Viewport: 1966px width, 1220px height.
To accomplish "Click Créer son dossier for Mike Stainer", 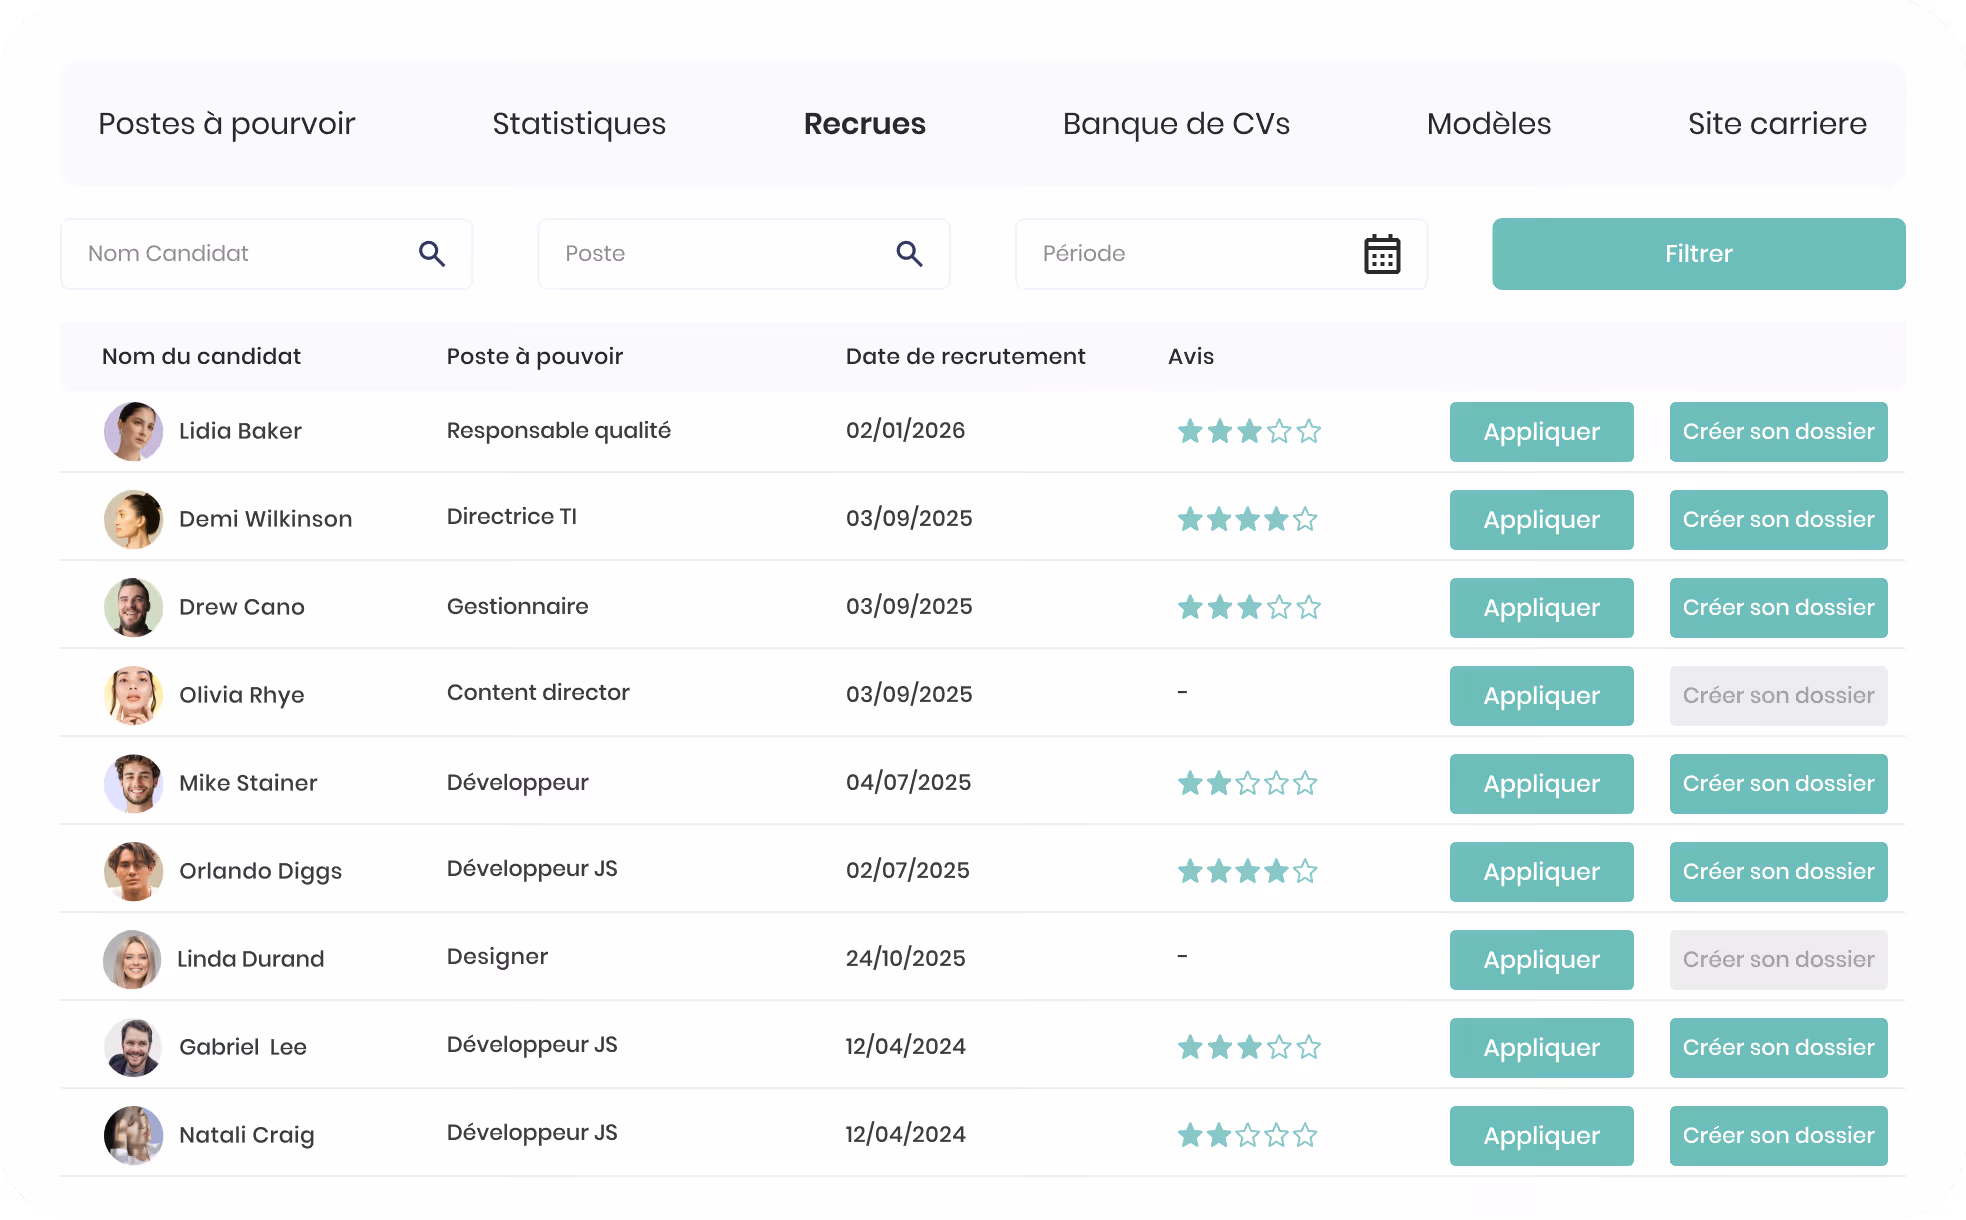I will coord(1779,784).
